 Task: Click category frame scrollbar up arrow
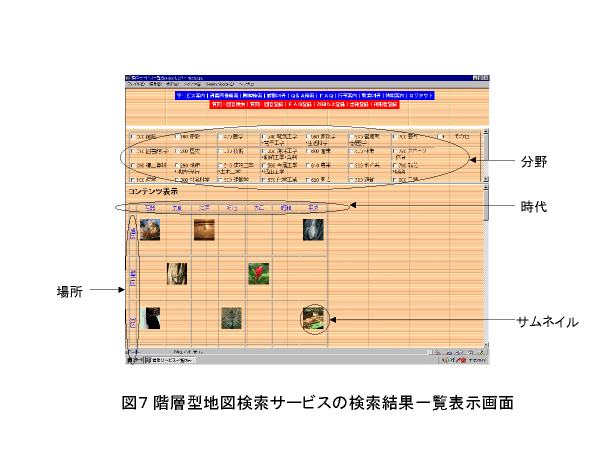[x=486, y=131]
